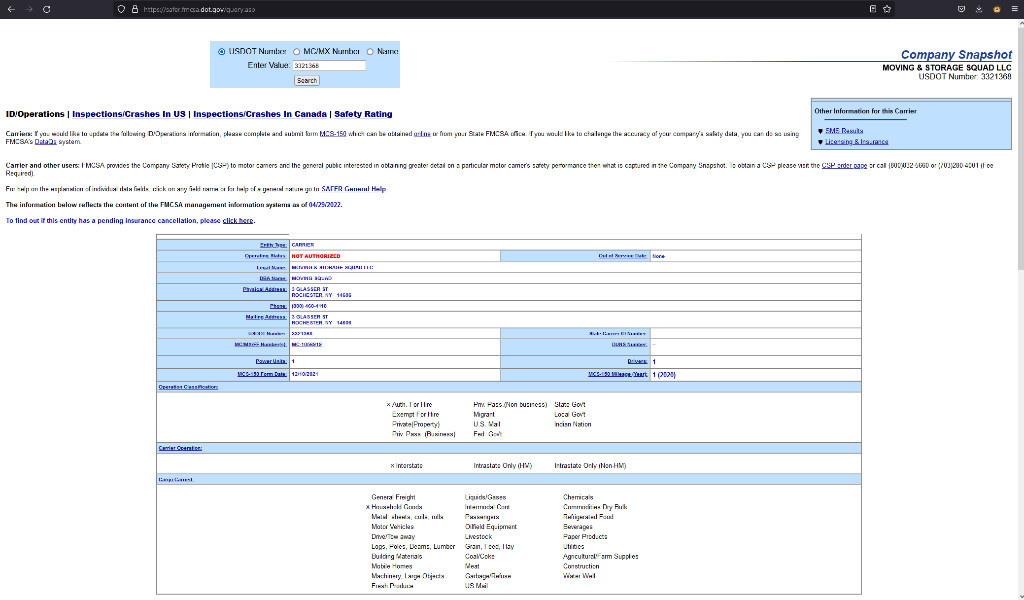Select the Name radio button

[x=370, y=51]
